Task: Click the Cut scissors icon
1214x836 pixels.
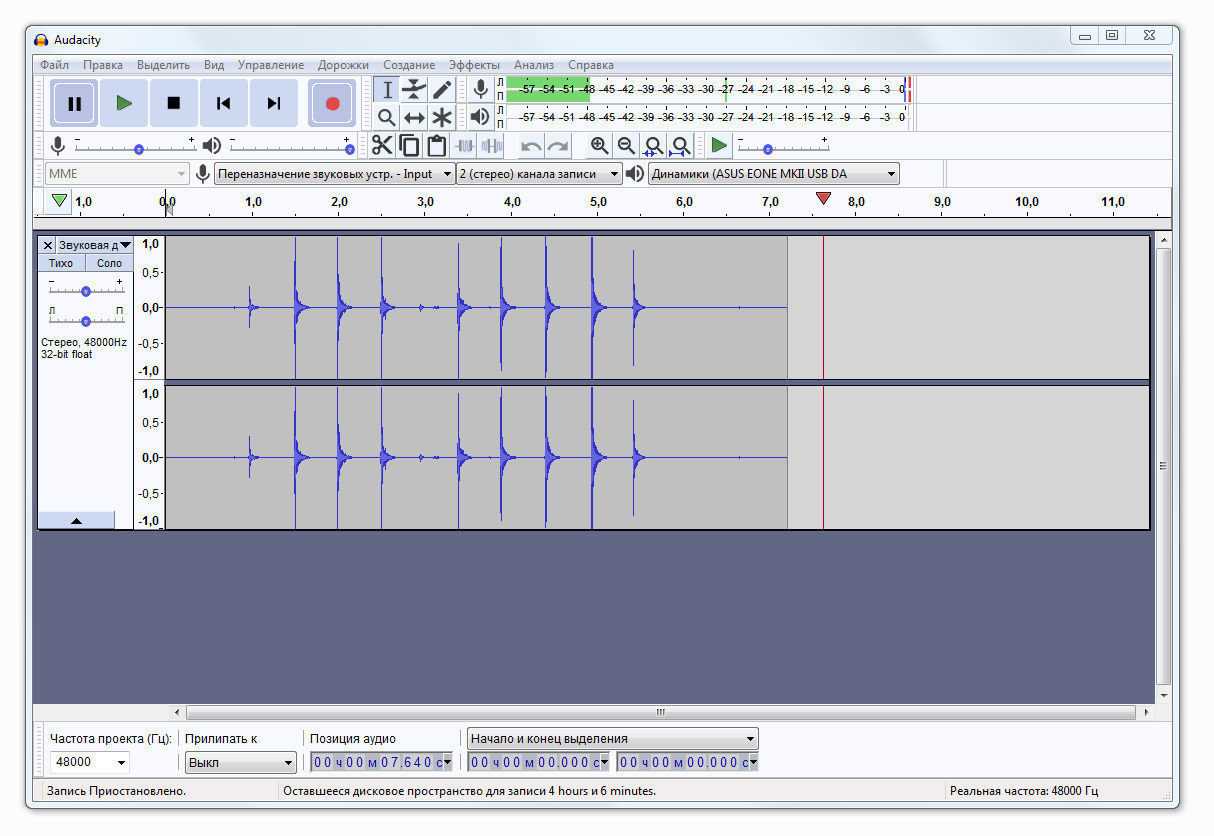Action: click(382, 146)
